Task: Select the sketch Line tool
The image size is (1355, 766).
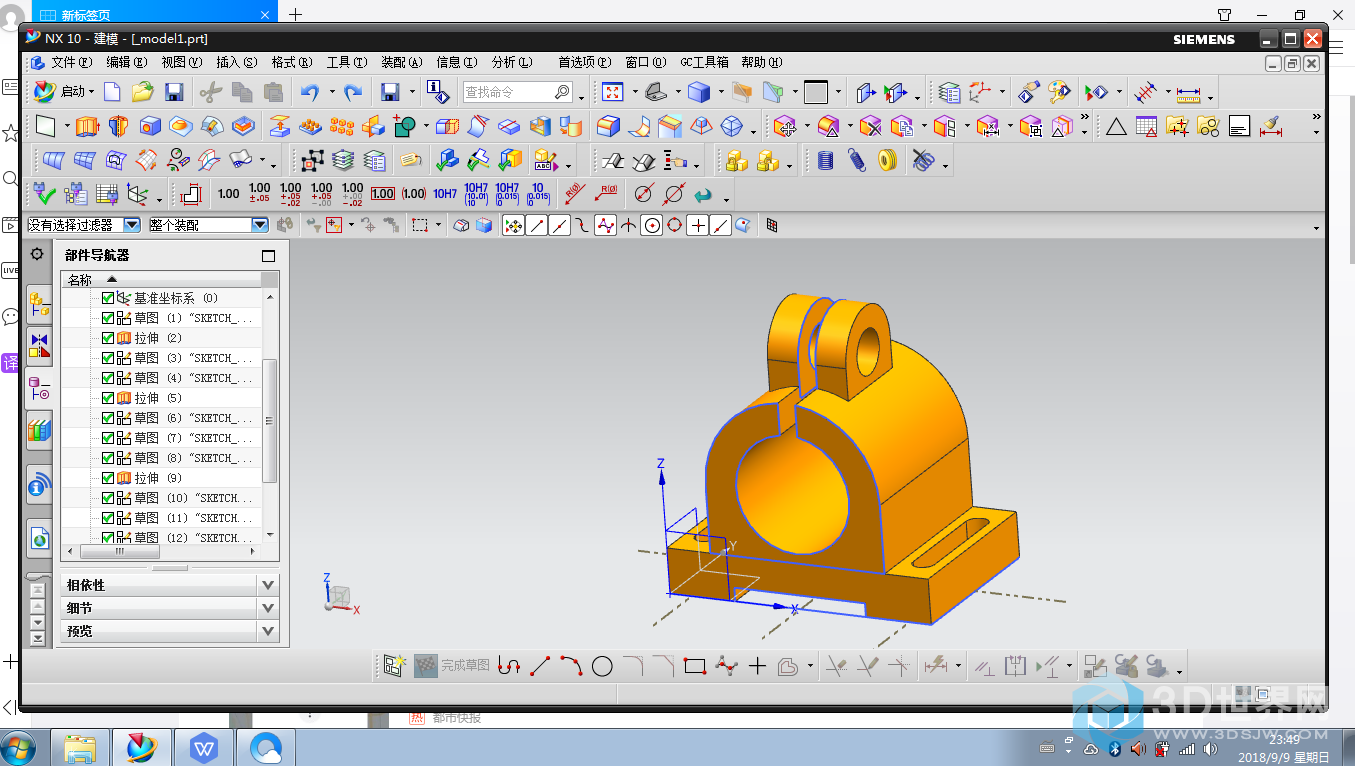Action: (x=540, y=666)
